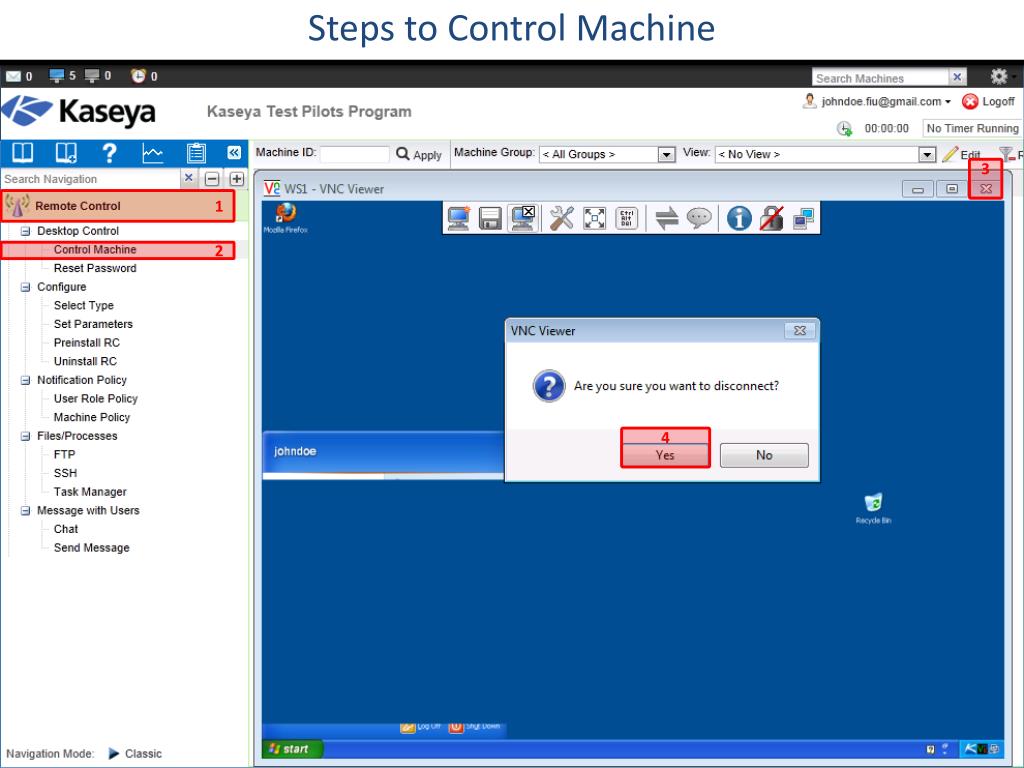Open the alarm clock indicator
This screenshot has height=768, width=1024.
click(x=138, y=76)
